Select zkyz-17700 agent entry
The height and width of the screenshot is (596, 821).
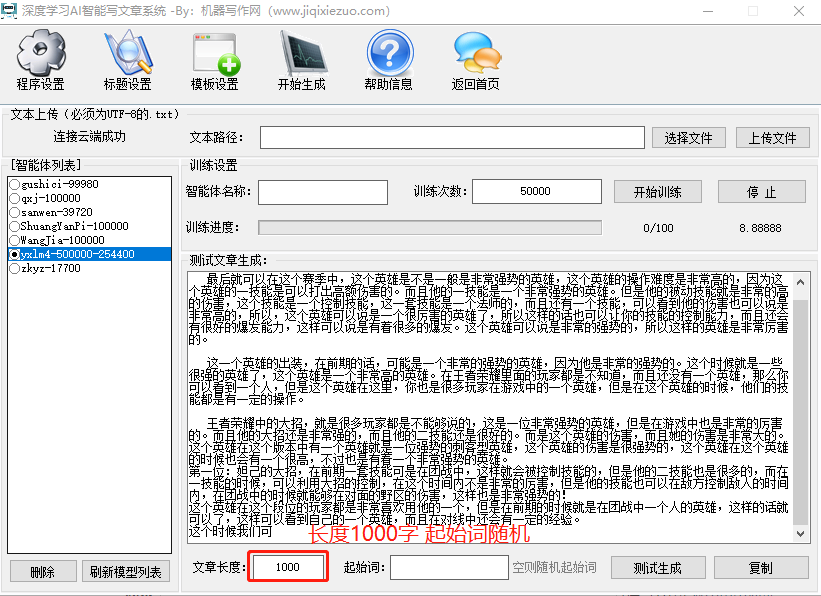(x=14, y=269)
